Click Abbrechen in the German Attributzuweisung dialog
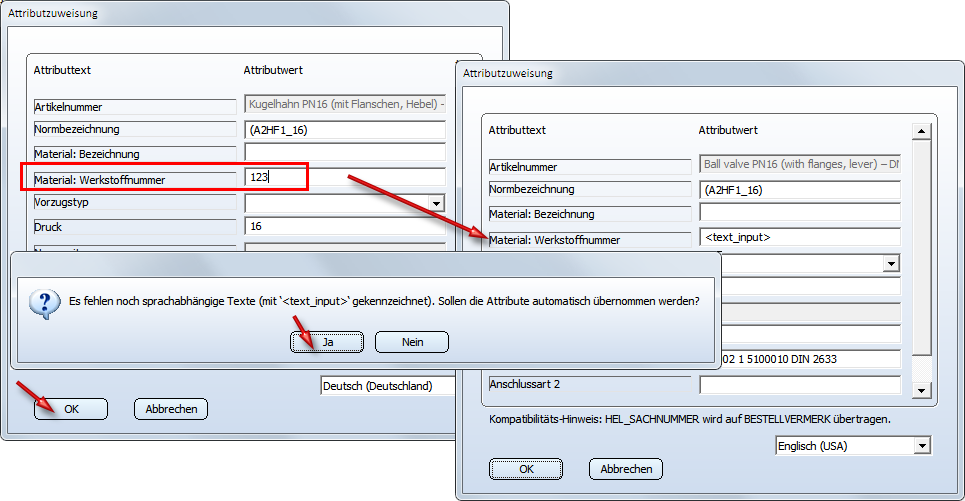 pyautogui.click(x=171, y=409)
